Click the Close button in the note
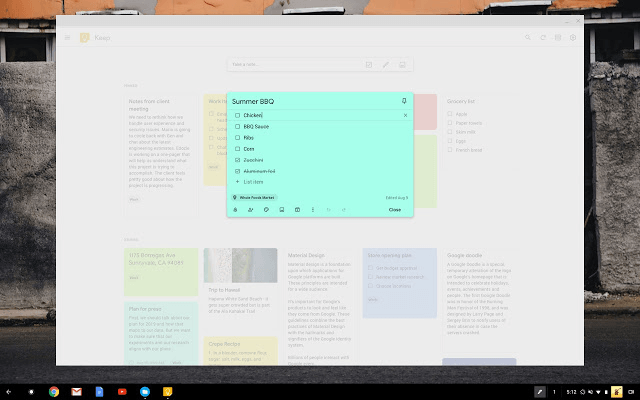Screen dimensions: 640x400 pyautogui.click(x=395, y=210)
